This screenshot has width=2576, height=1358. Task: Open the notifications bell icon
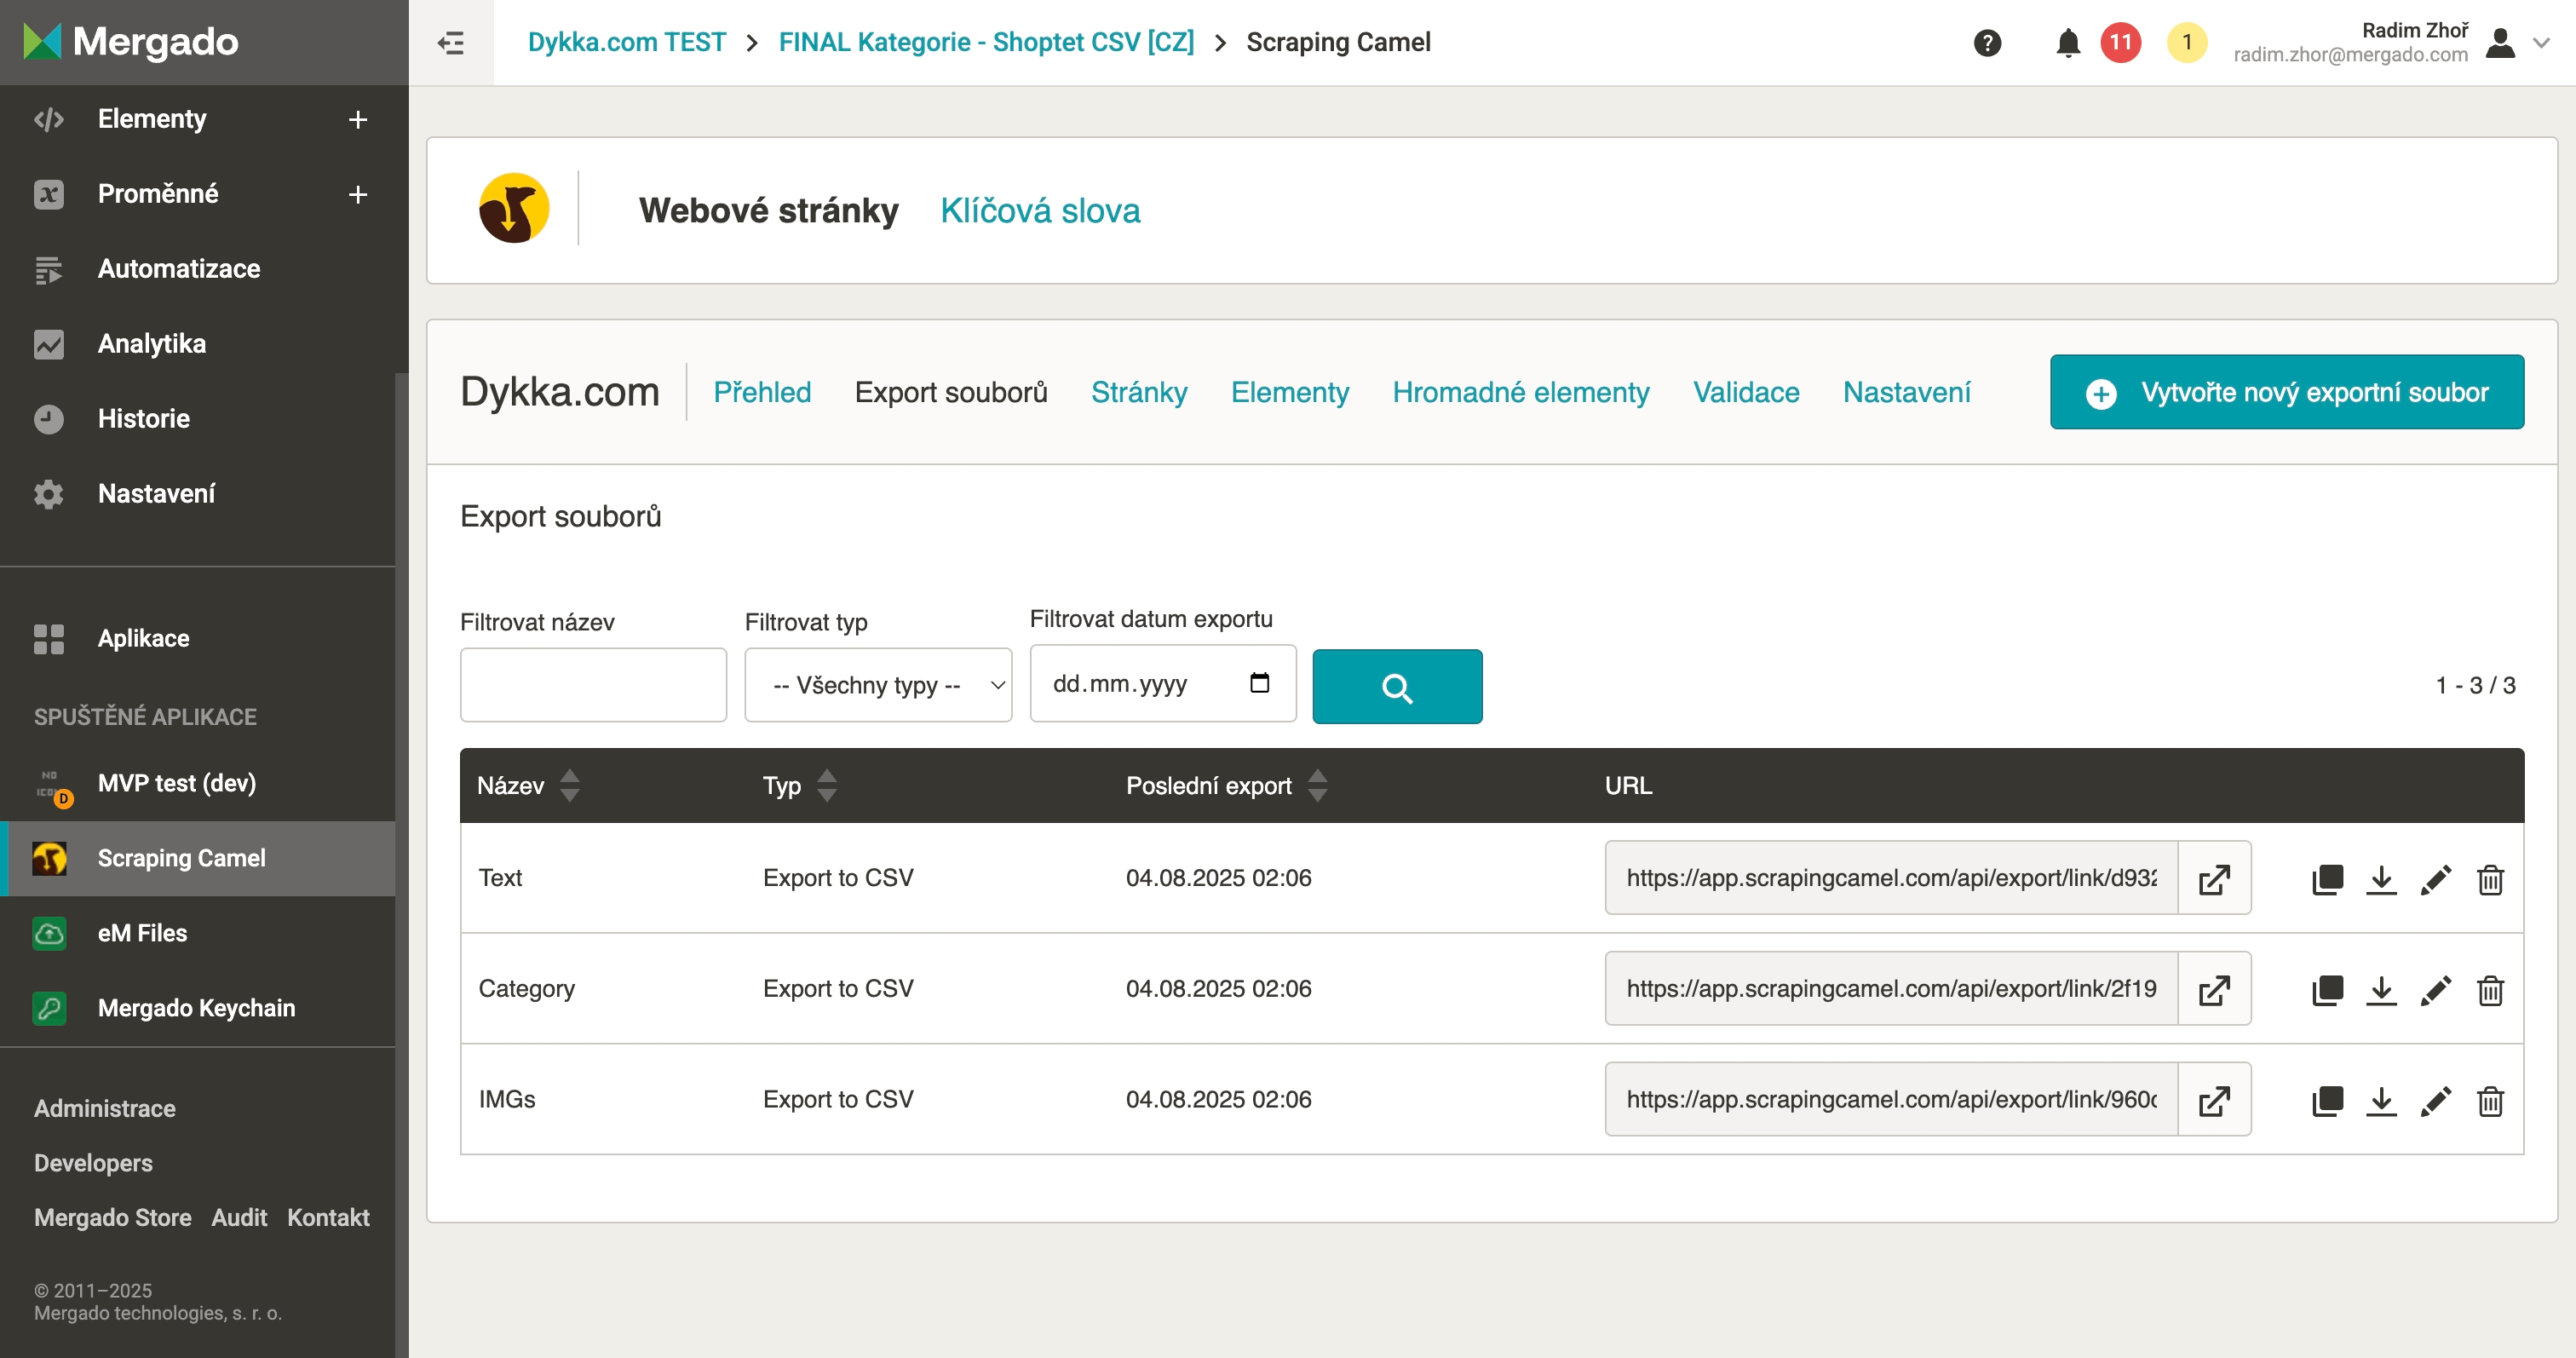[2068, 43]
